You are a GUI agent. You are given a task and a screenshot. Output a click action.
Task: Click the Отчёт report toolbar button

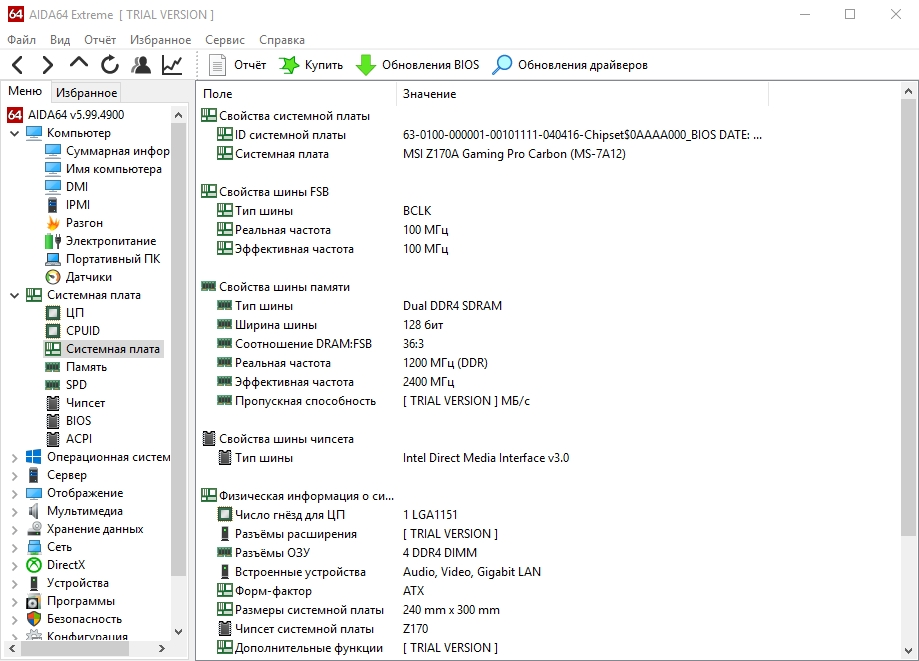[x=237, y=64]
